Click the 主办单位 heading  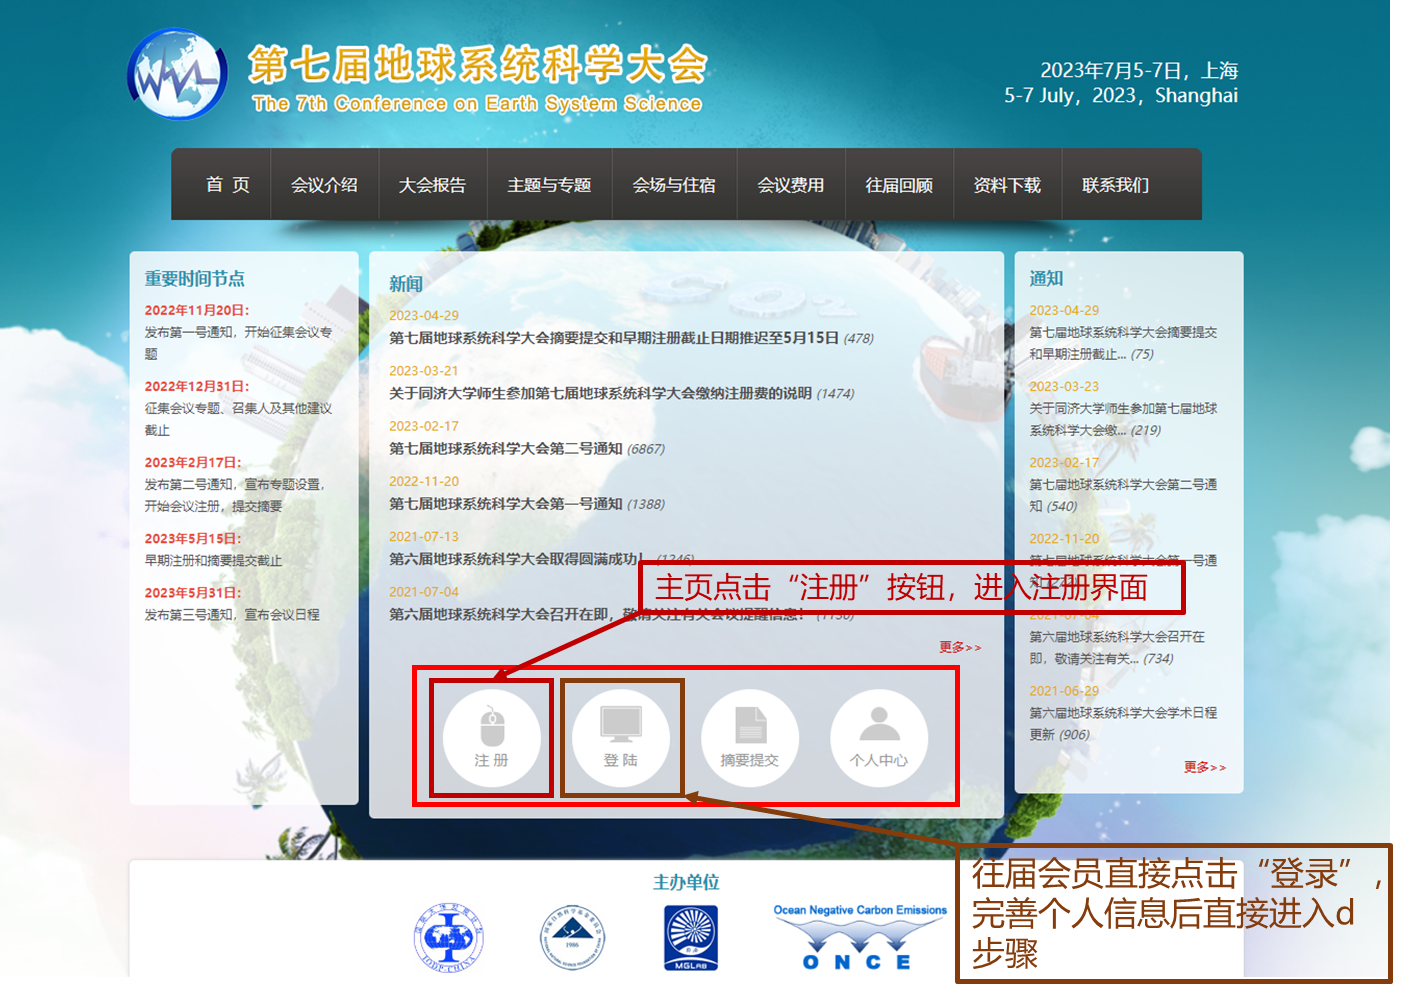(686, 882)
